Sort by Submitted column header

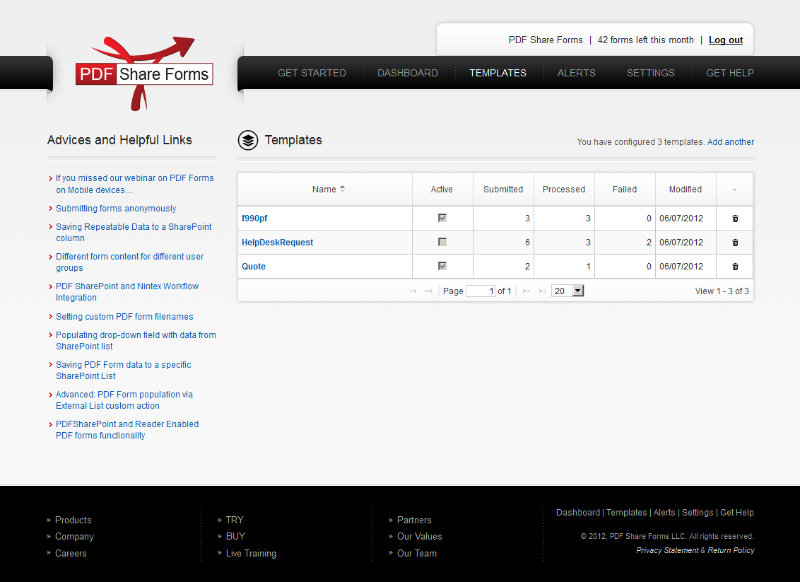tap(503, 189)
